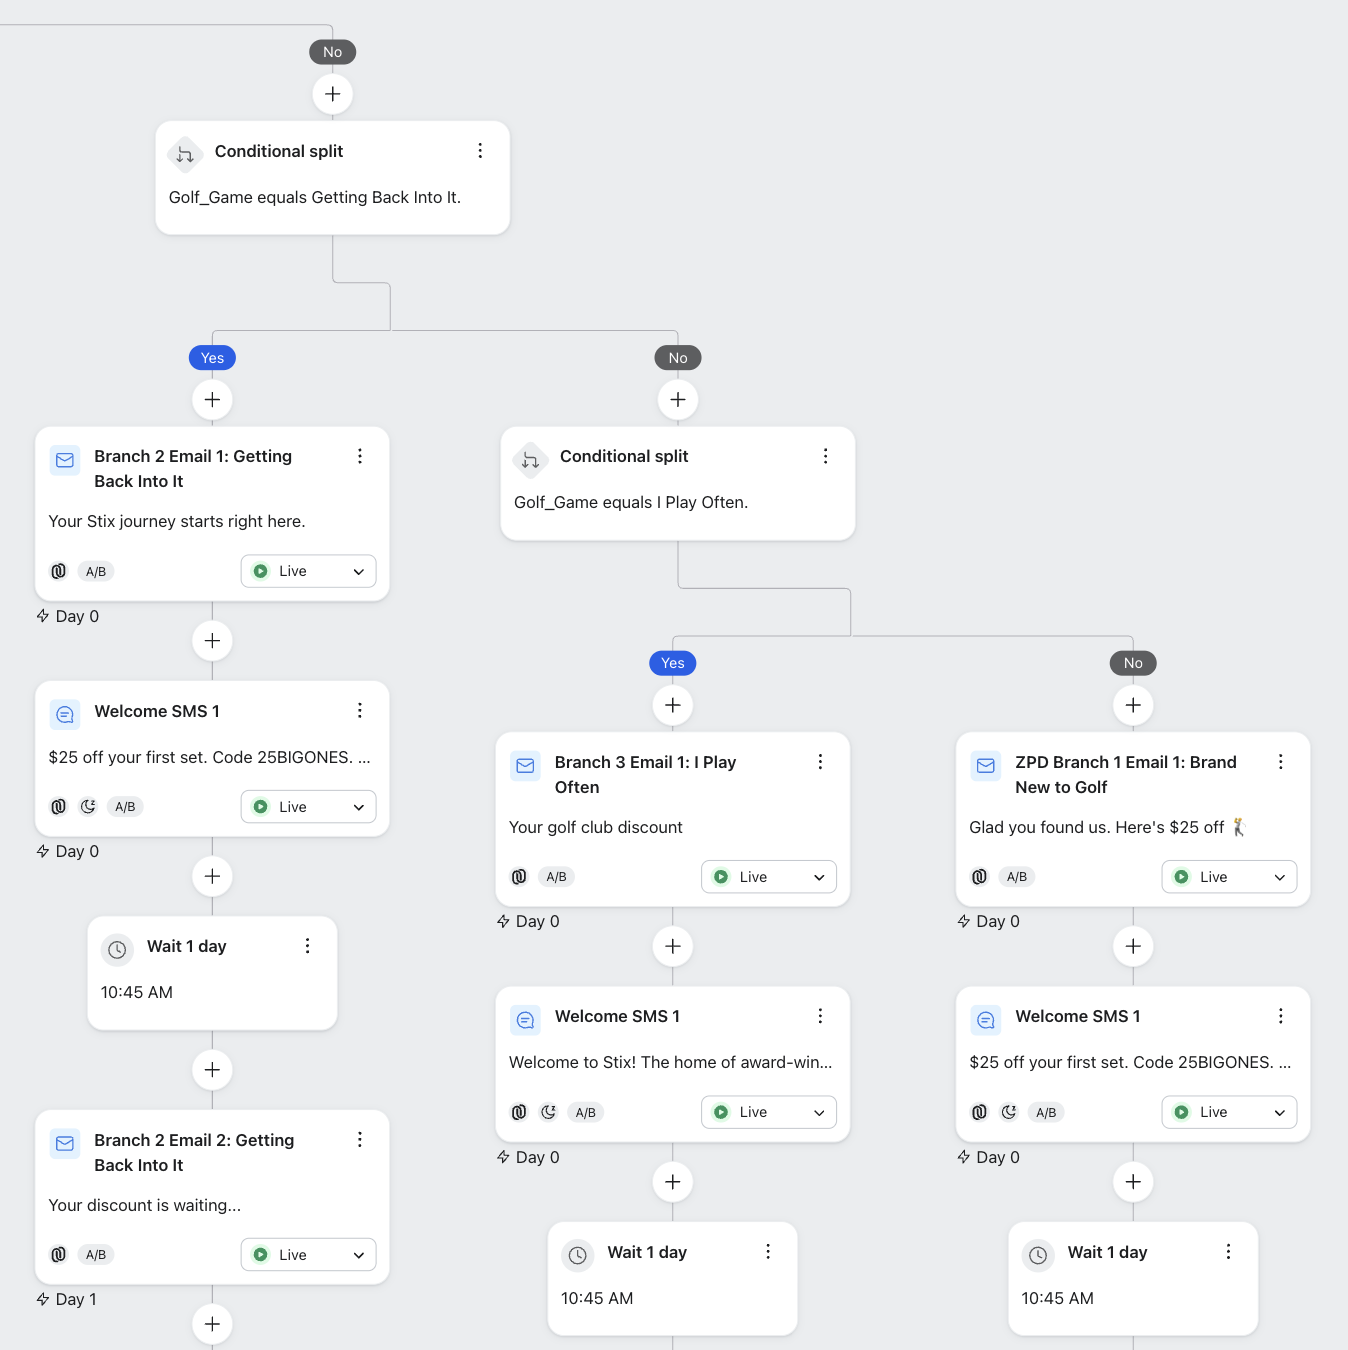
Task: Click tracking icon on ZPD Branch 1 Email 1
Action: click(x=979, y=877)
